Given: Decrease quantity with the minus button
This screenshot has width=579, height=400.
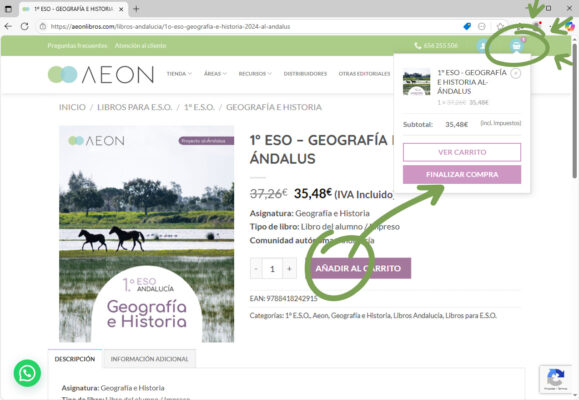Looking at the screenshot, I should (256, 269).
